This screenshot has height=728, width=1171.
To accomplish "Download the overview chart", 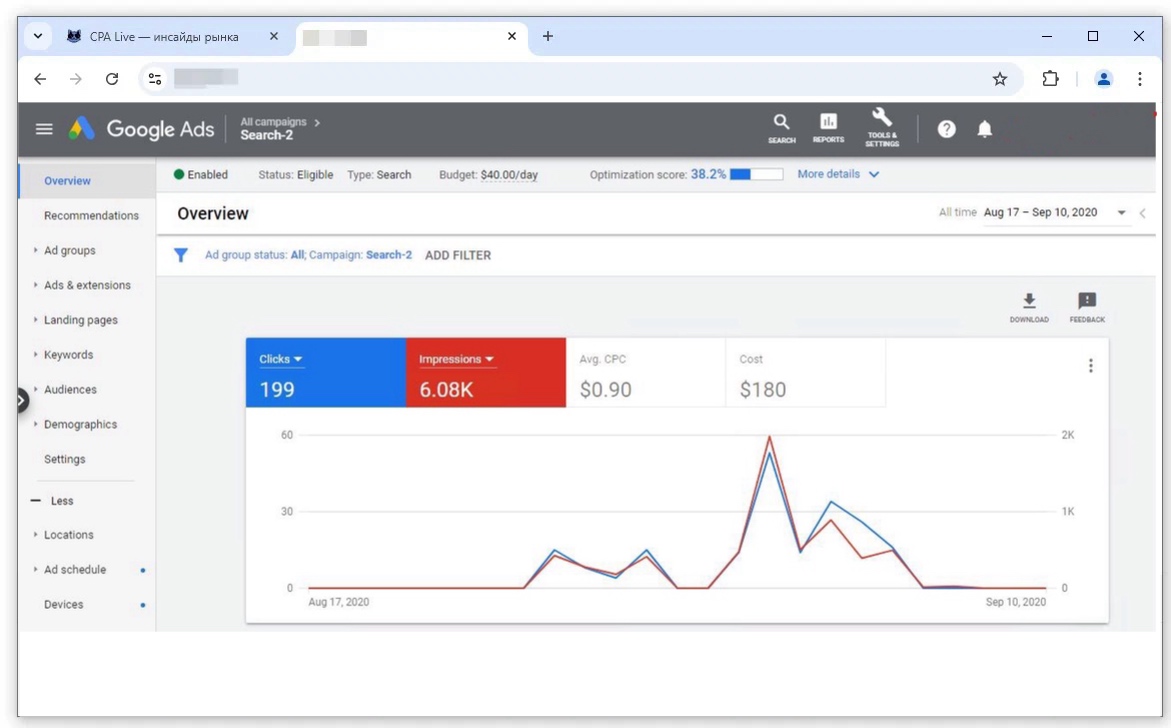I will click(x=1029, y=308).
